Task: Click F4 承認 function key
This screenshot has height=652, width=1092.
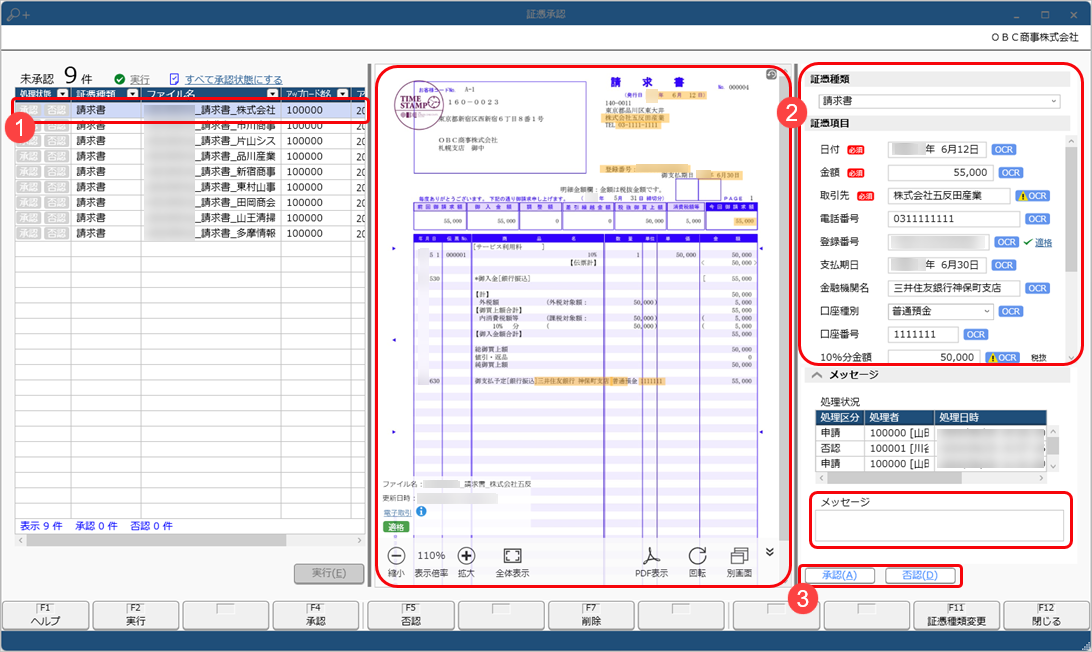Action: pyautogui.click(x=315, y=615)
